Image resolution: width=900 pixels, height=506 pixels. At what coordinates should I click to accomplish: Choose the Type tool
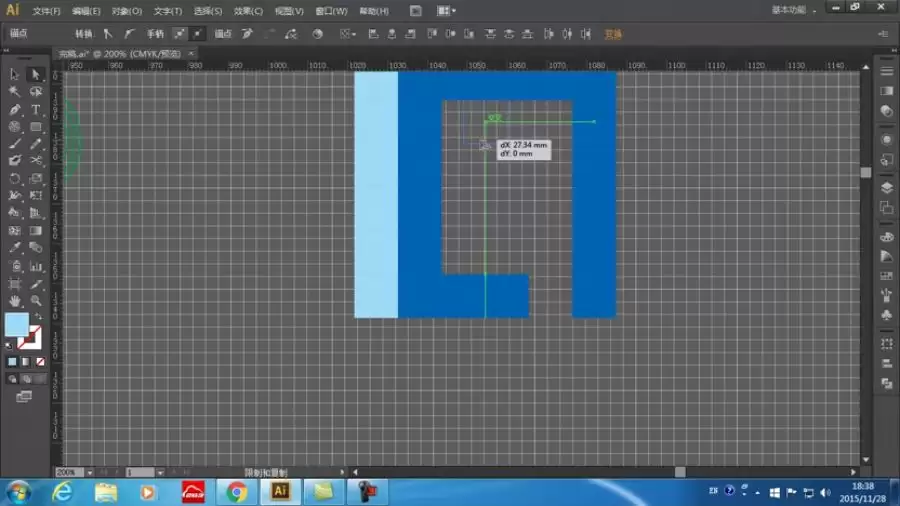point(36,109)
